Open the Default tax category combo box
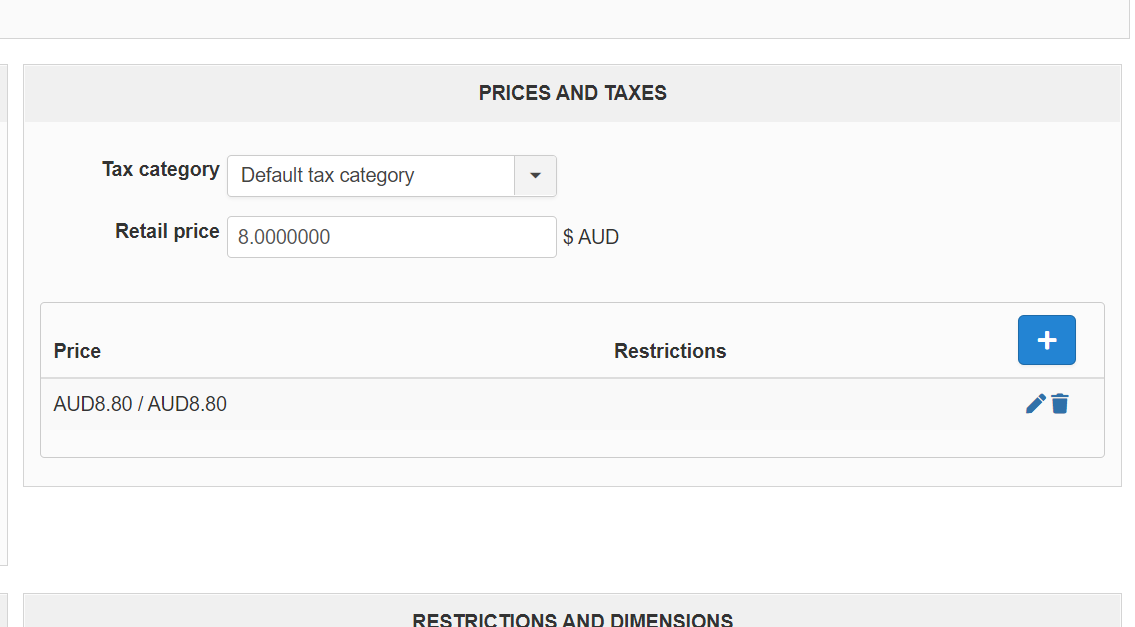Viewport: 1135px width, 627px height. [371, 176]
